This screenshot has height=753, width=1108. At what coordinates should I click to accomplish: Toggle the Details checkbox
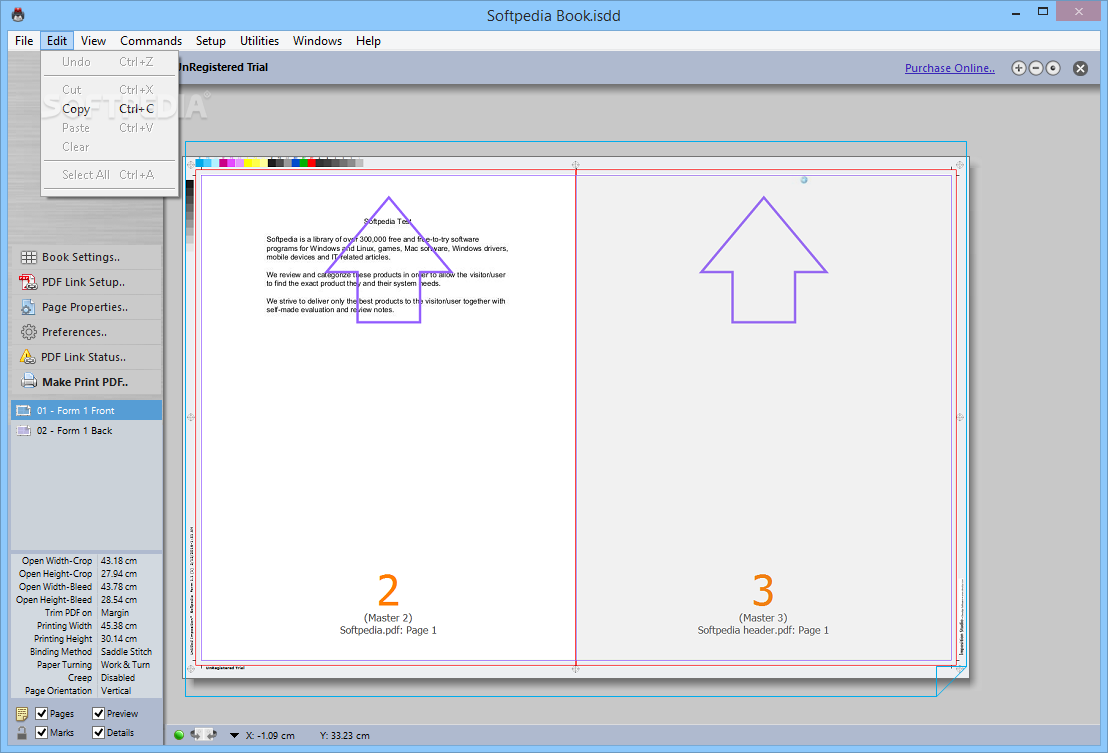click(x=98, y=733)
